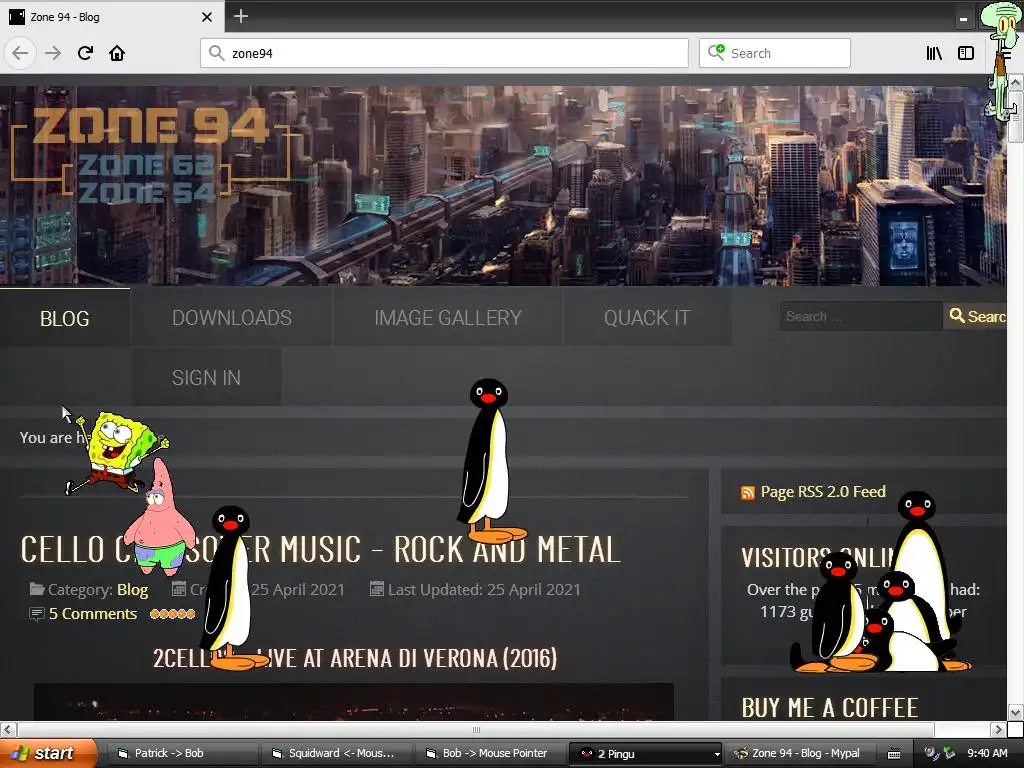Click the orange rating dots
Image resolution: width=1024 pixels, height=768 pixels.
(x=172, y=614)
